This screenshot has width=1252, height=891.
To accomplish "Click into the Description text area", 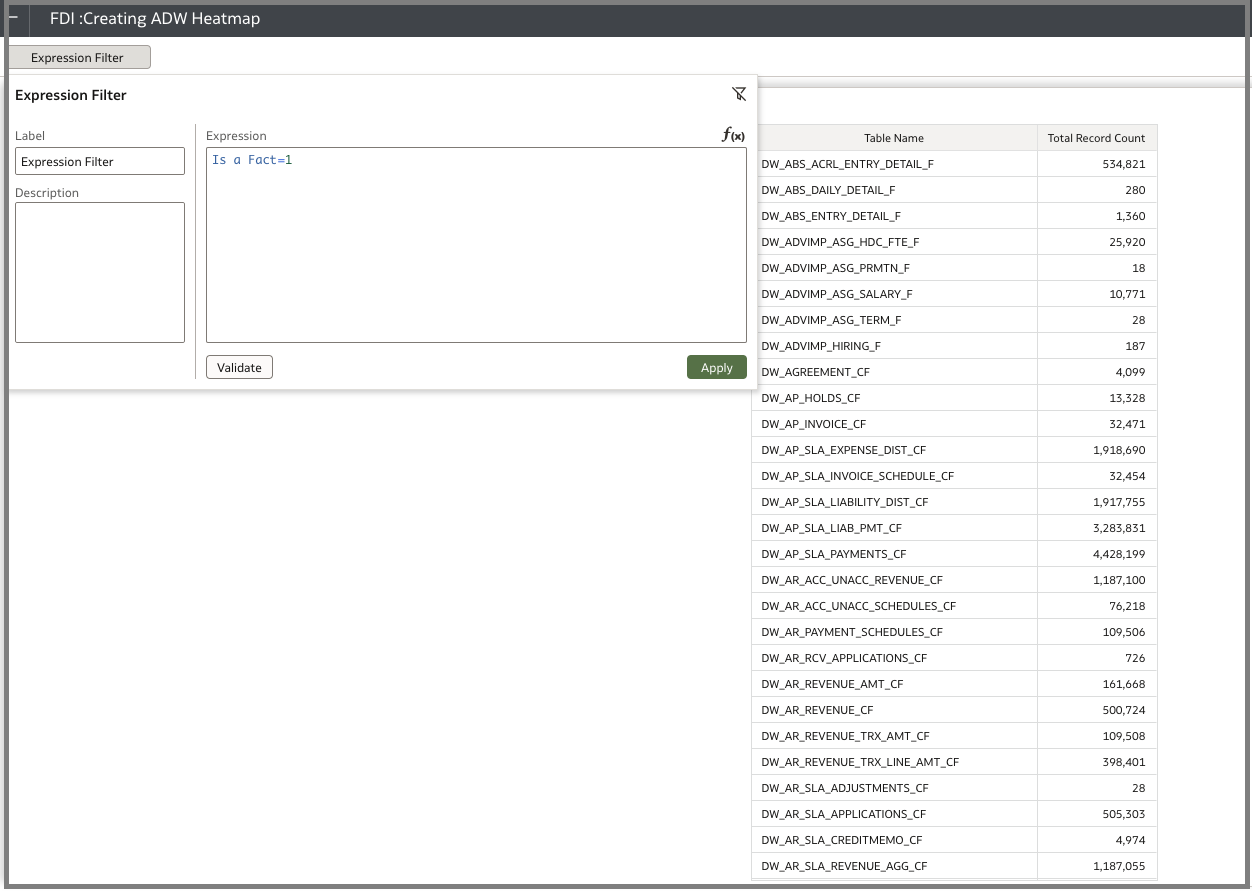I will point(100,272).
